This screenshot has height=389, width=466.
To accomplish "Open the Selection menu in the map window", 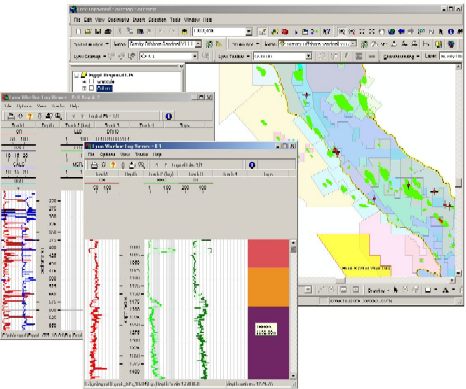I will [x=157, y=20].
